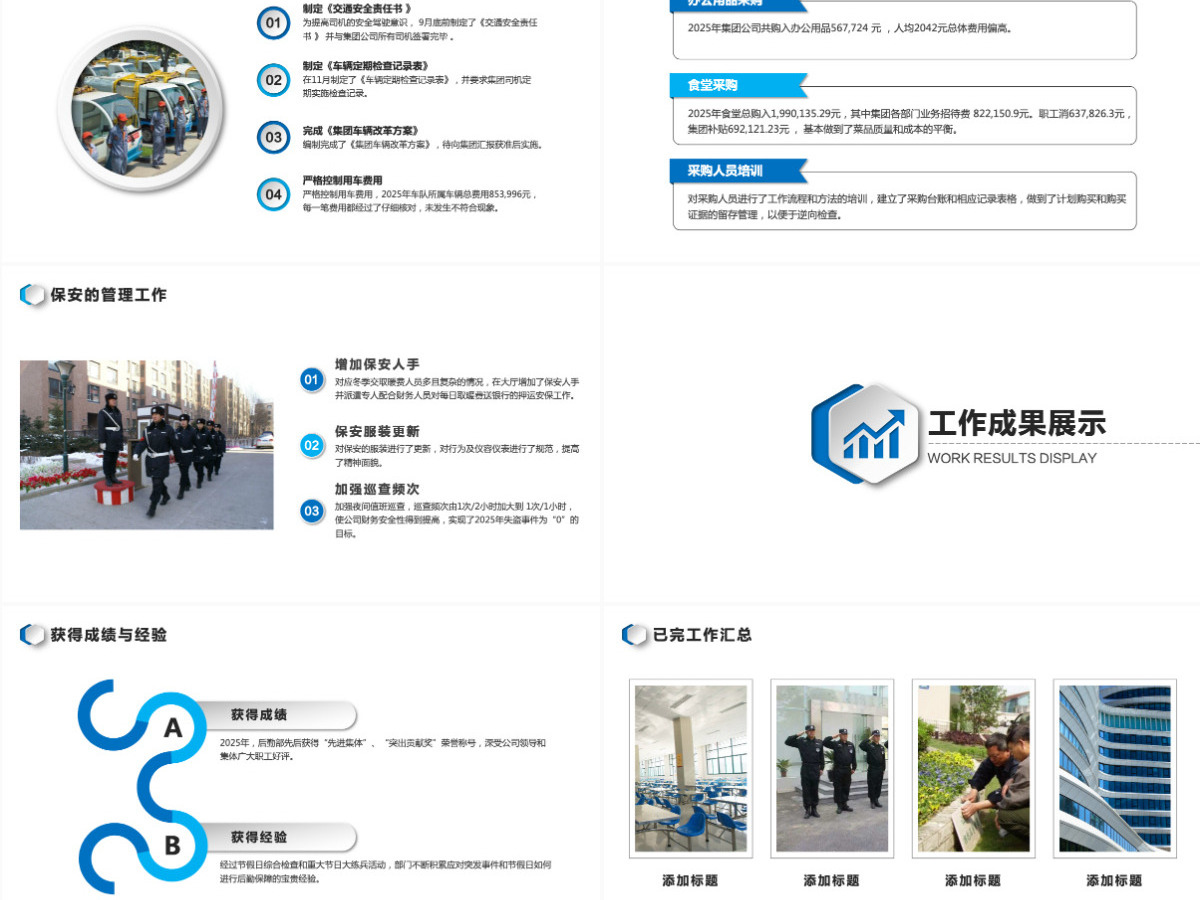Select the photo of men tending flowerbed

coord(974,768)
